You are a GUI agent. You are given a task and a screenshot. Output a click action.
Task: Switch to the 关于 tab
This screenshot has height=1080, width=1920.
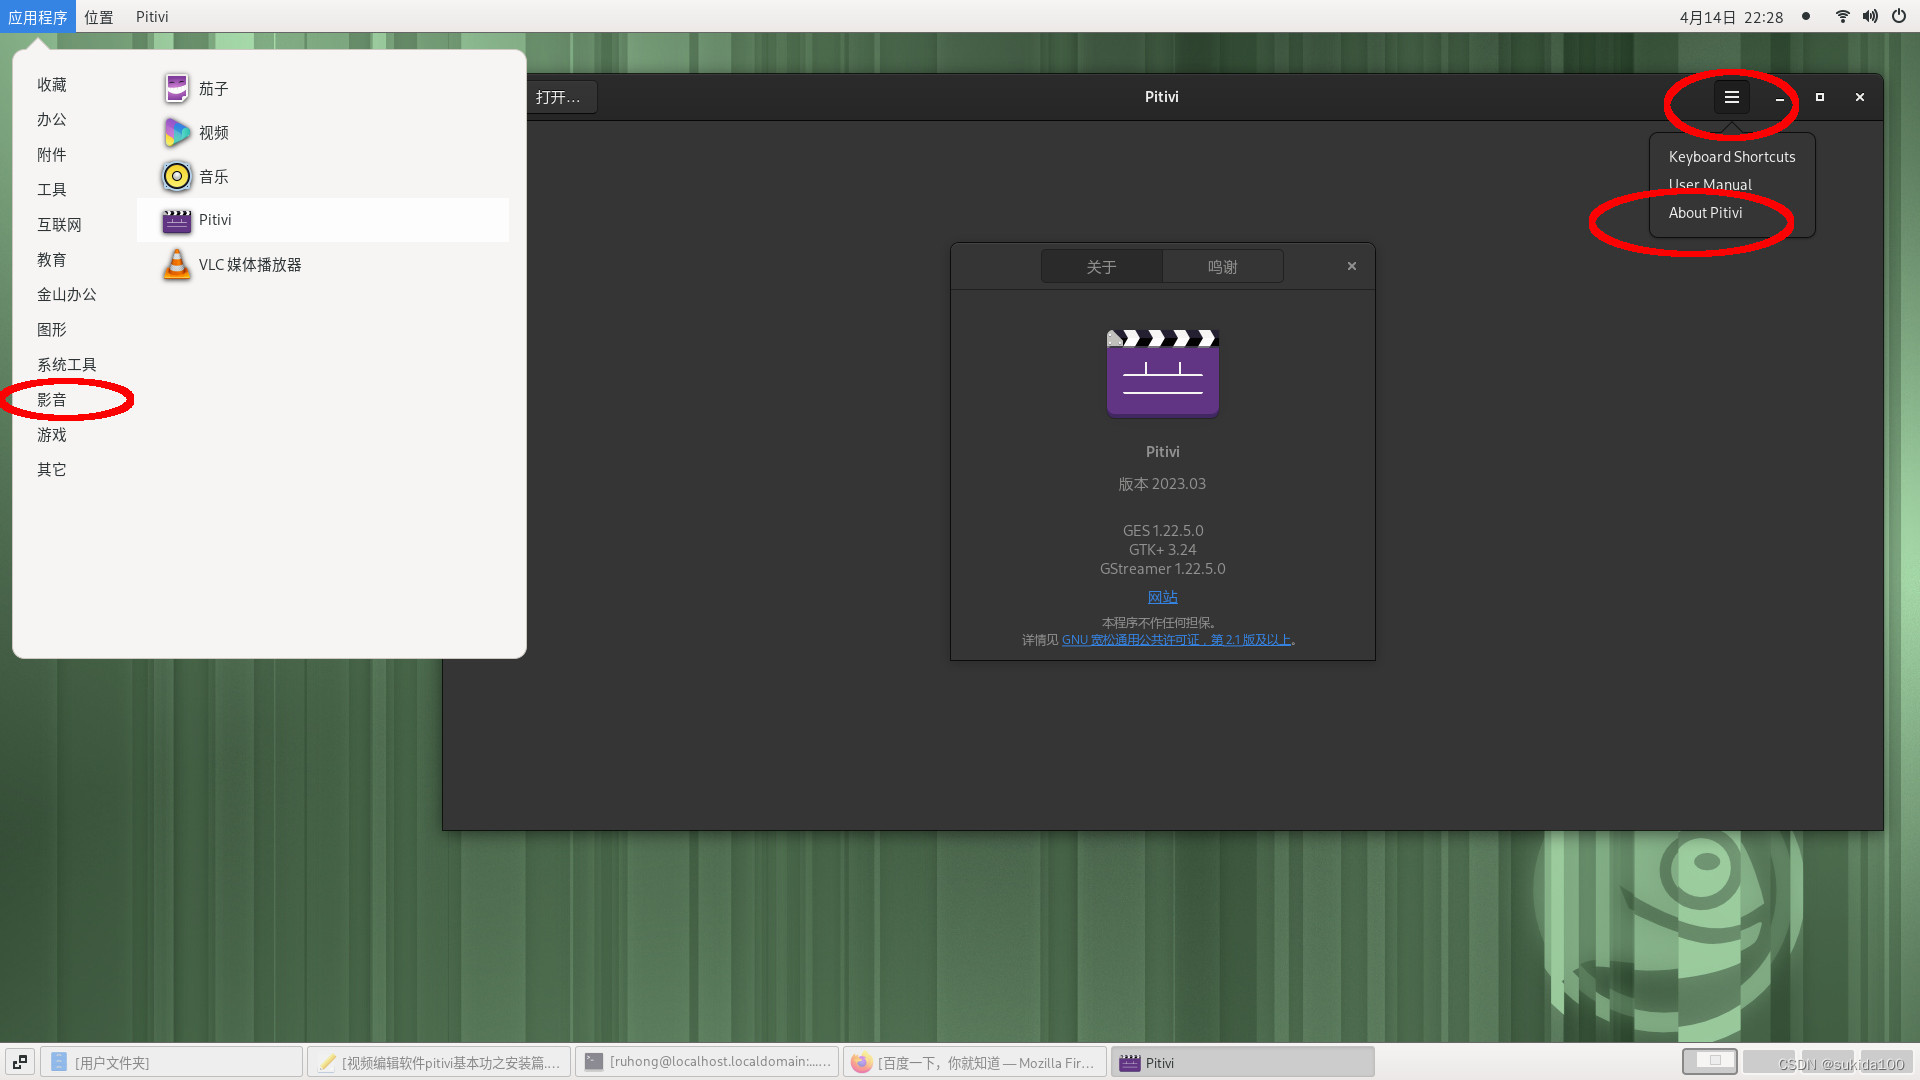click(1101, 267)
